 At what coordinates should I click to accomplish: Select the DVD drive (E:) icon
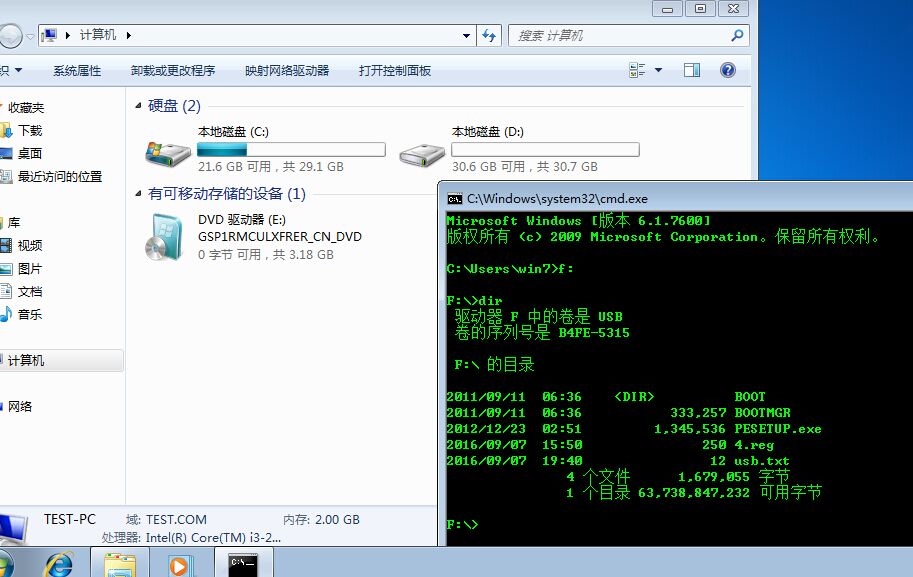coord(164,237)
